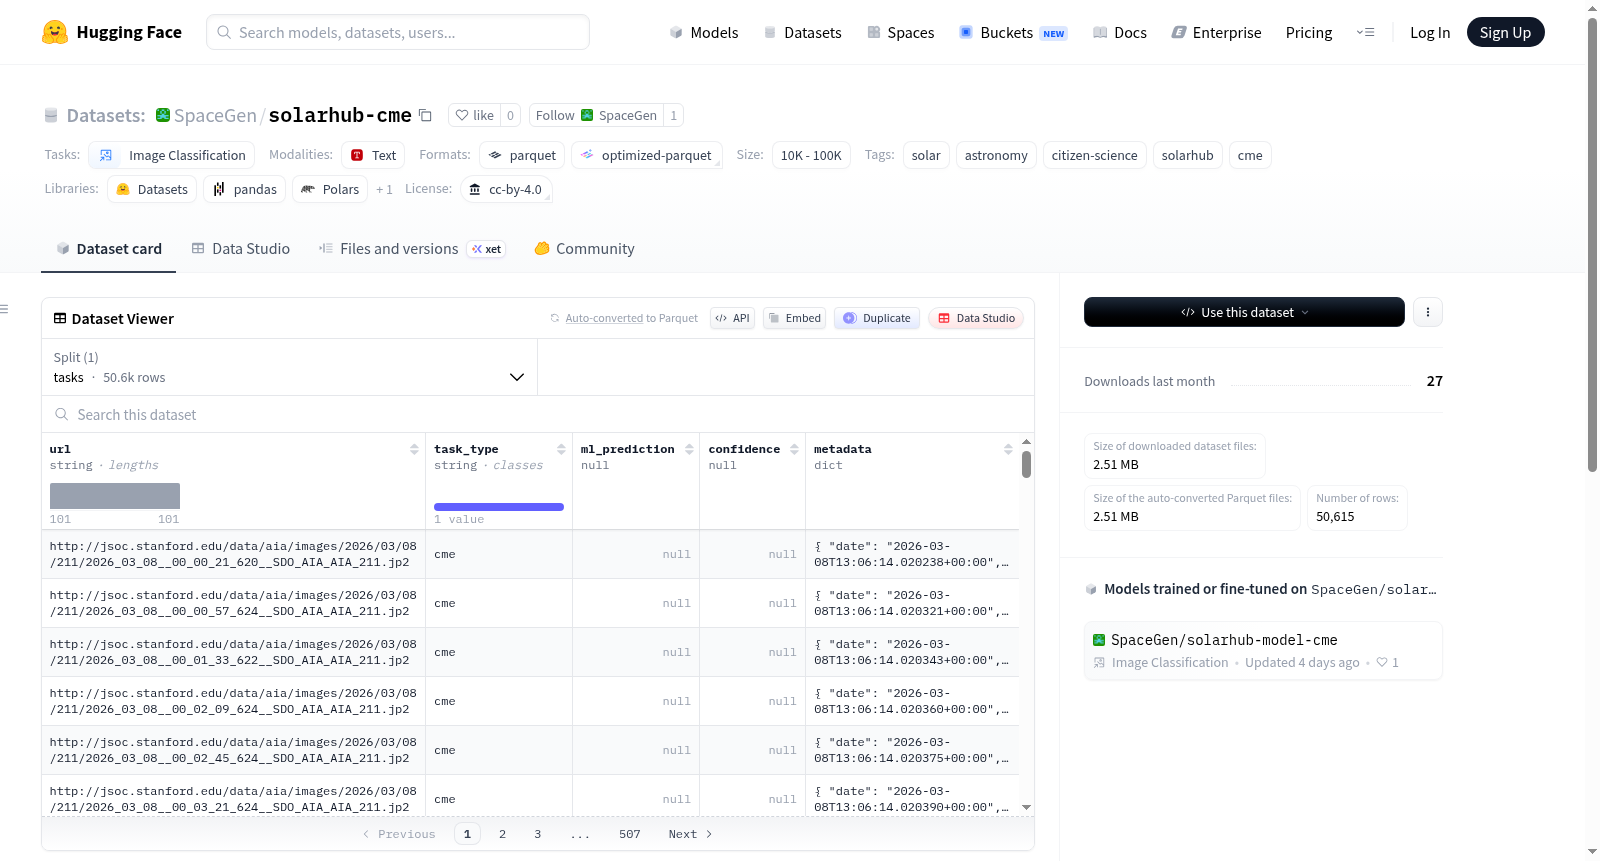Click the url lengths histogram bar
The height and width of the screenshot is (861, 1600).
(115, 496)
